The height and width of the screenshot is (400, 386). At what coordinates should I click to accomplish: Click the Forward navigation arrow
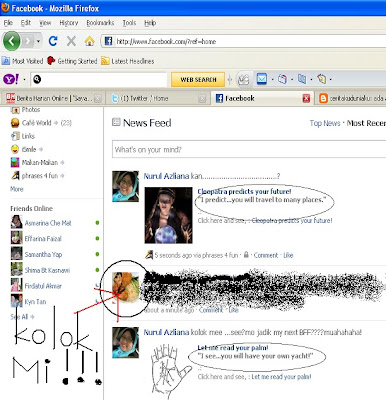click(x=28, y=41)
